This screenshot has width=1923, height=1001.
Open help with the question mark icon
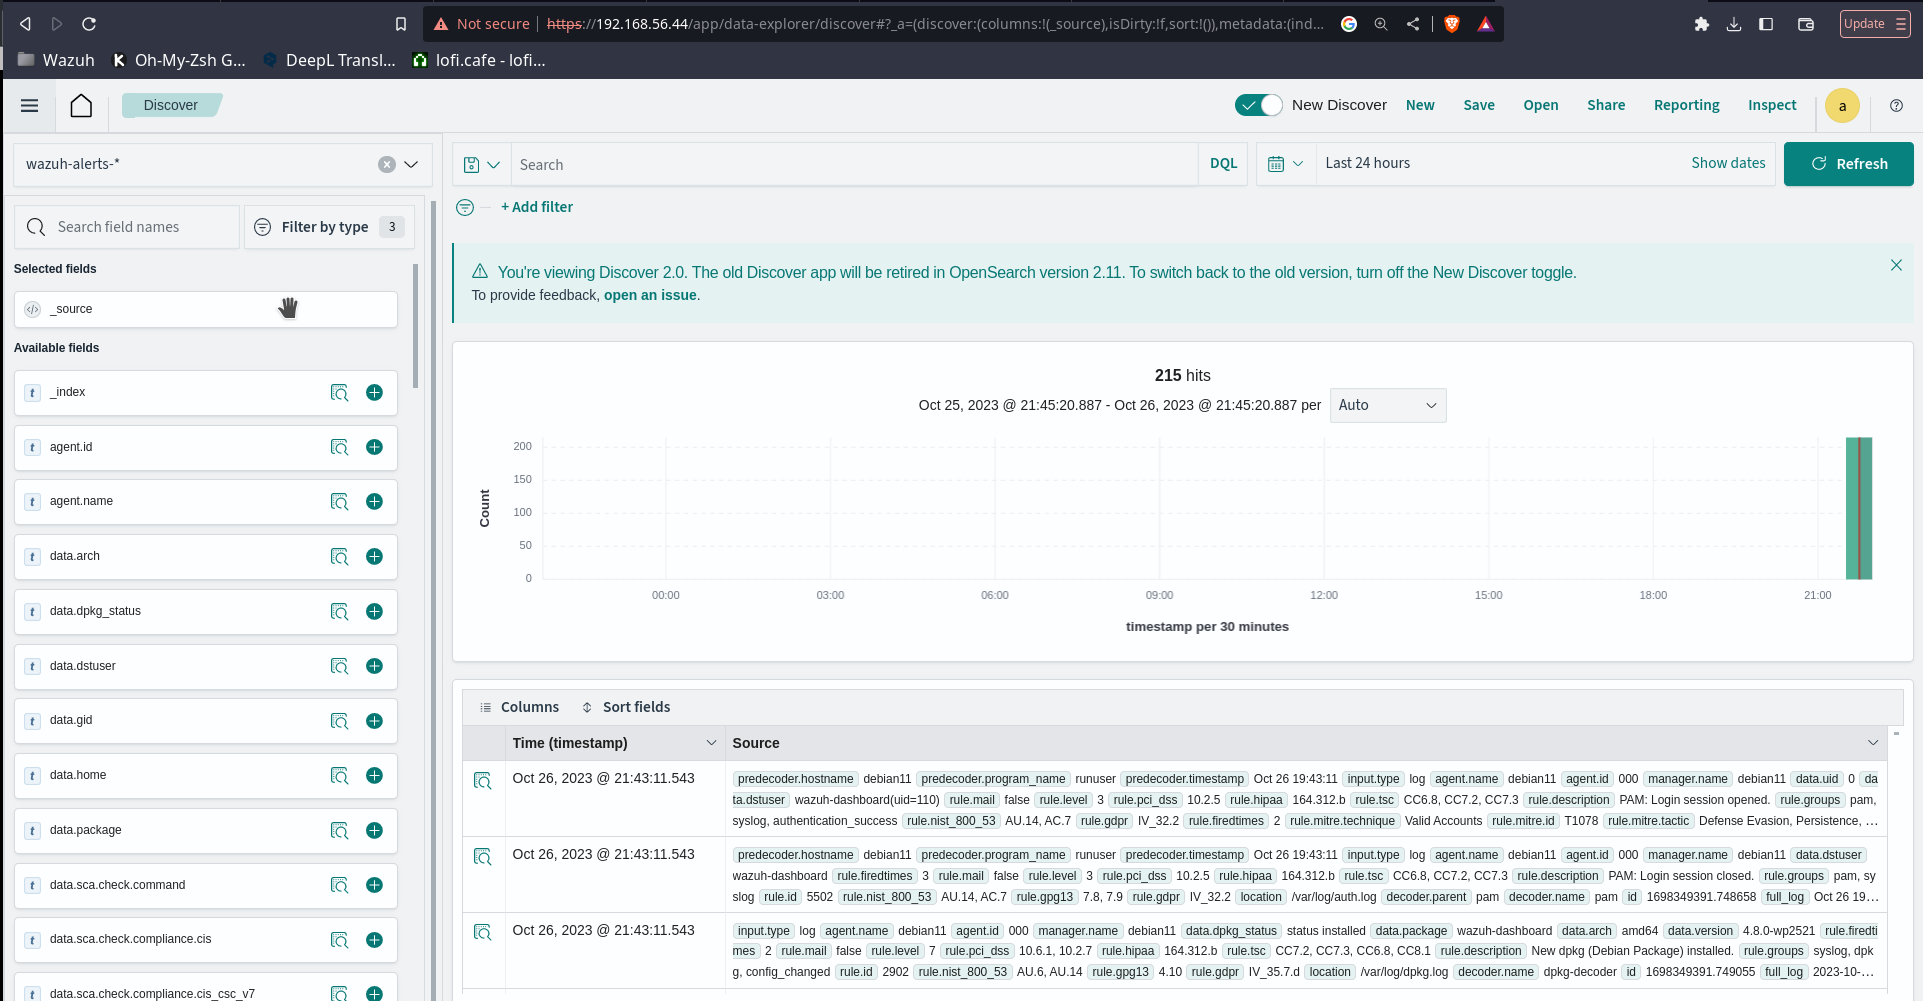(1896, 105)
